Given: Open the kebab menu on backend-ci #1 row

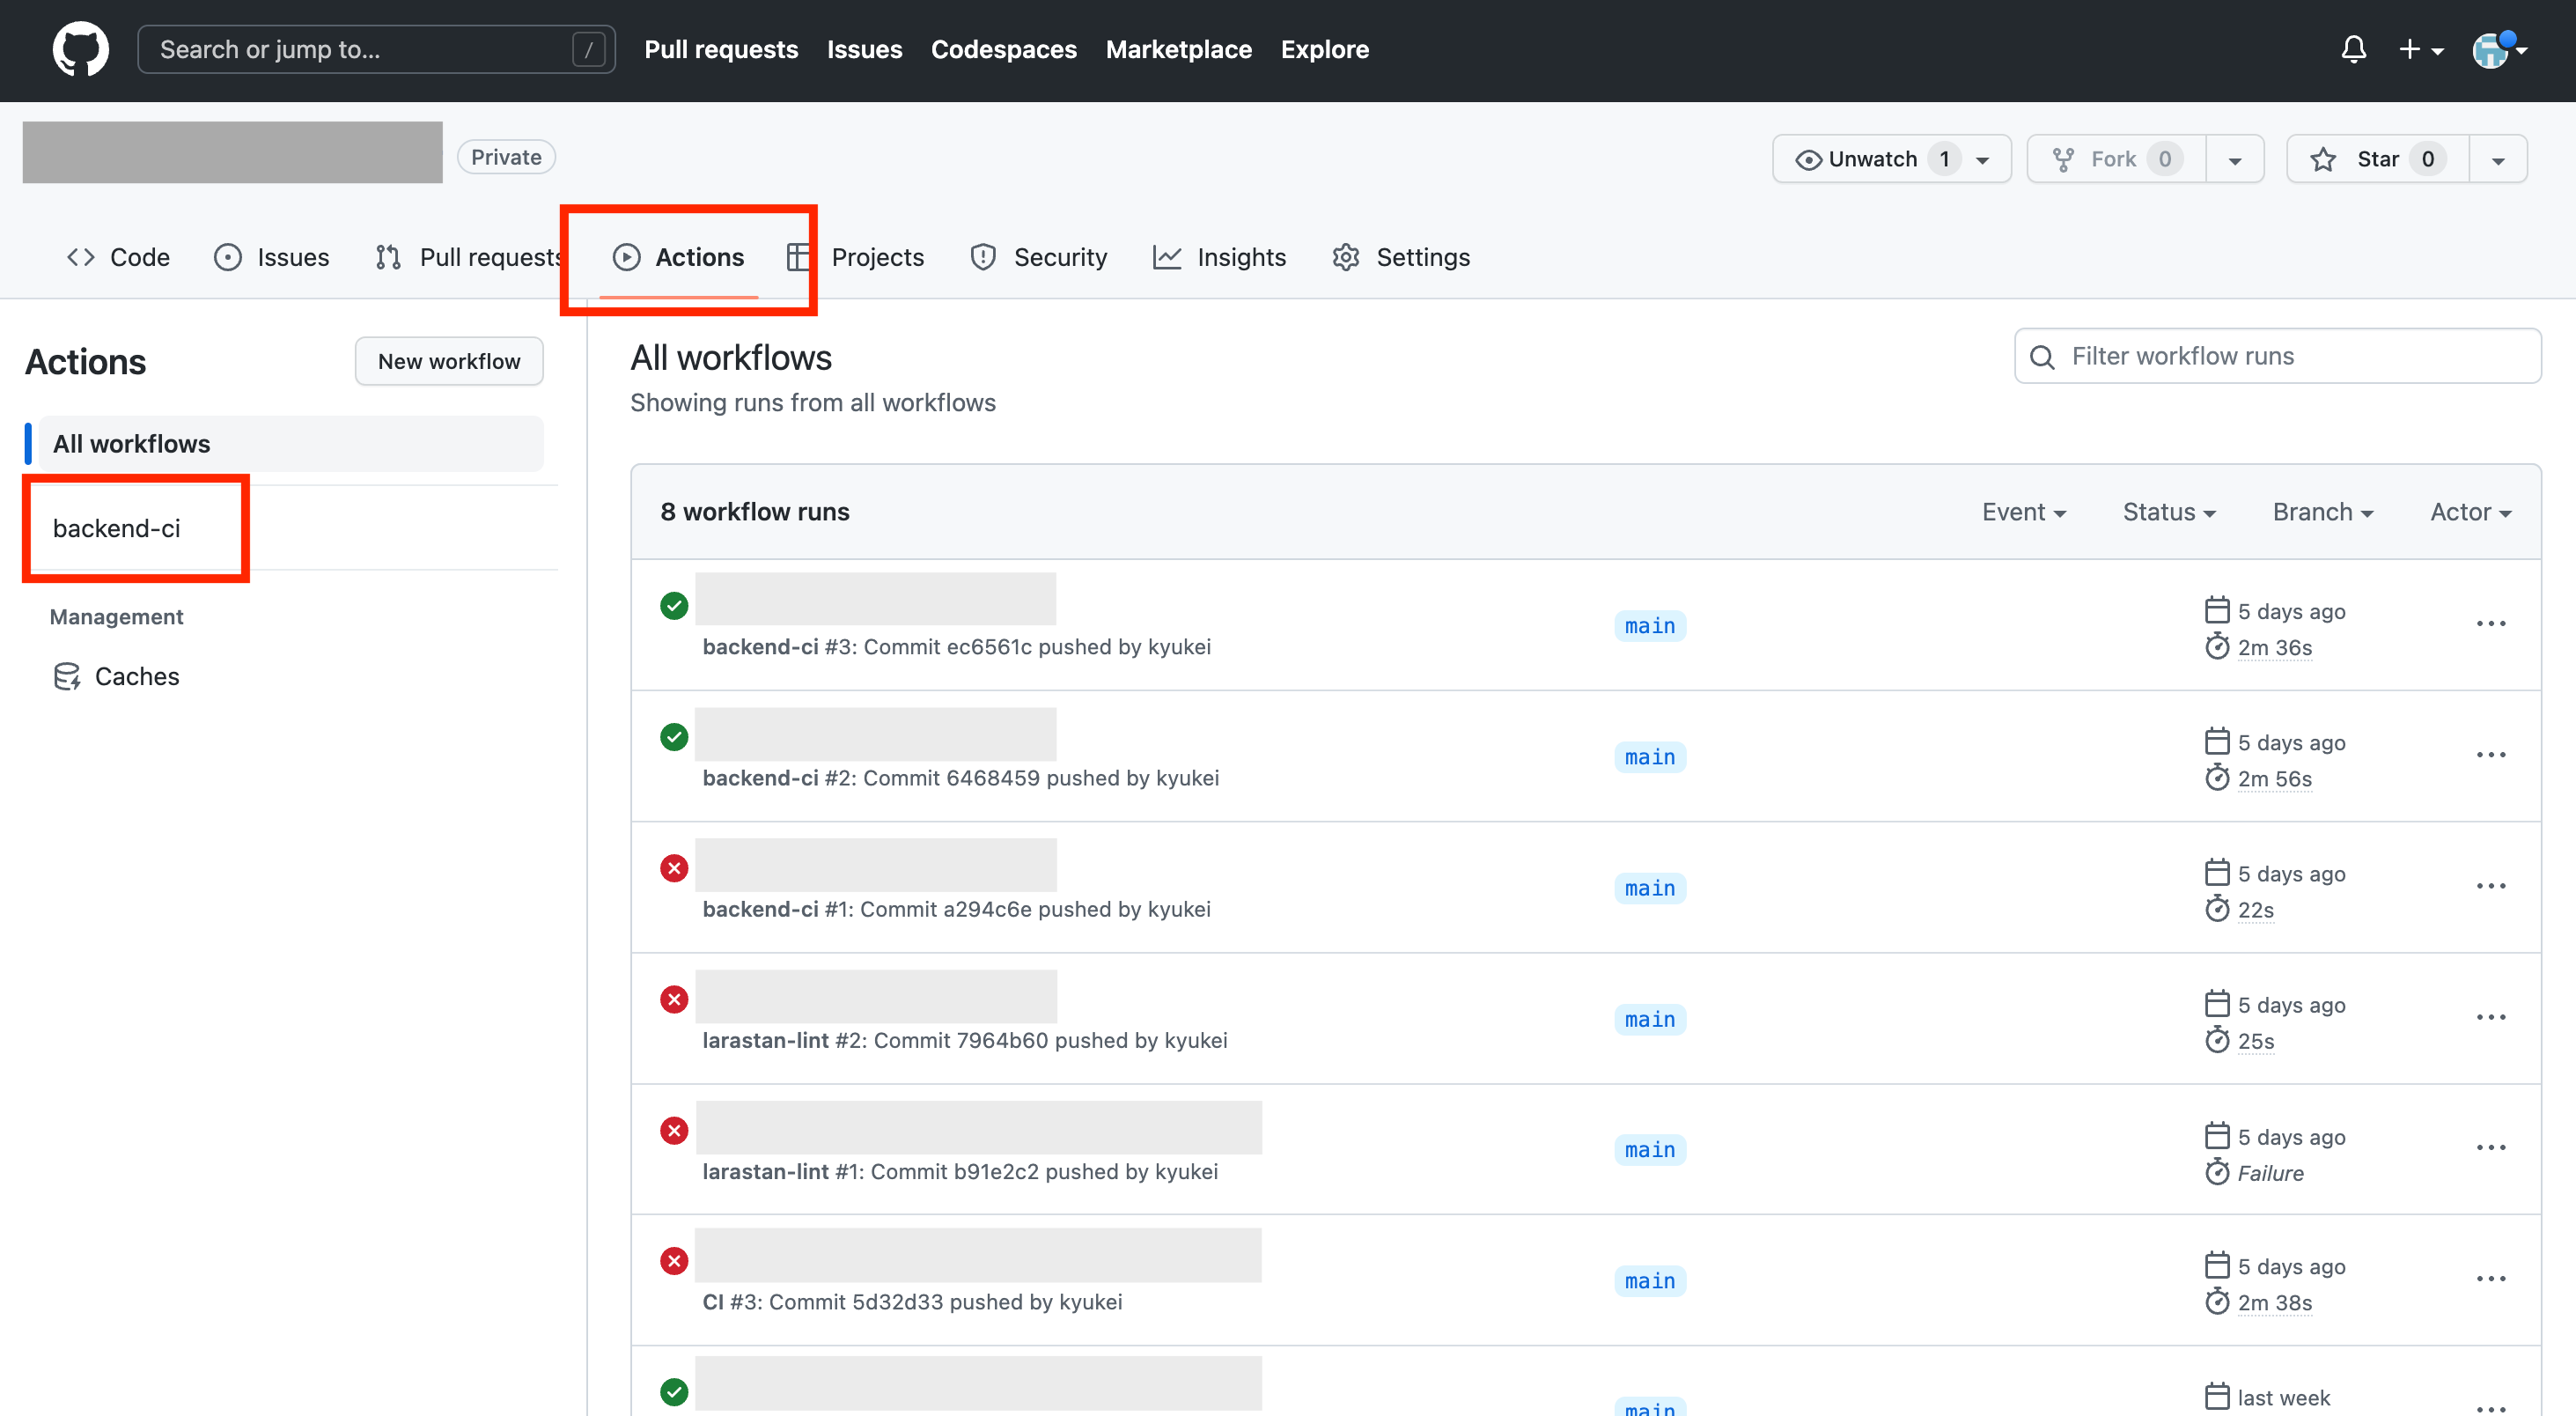Looking at the screenshot, I should click(2491, 885).
